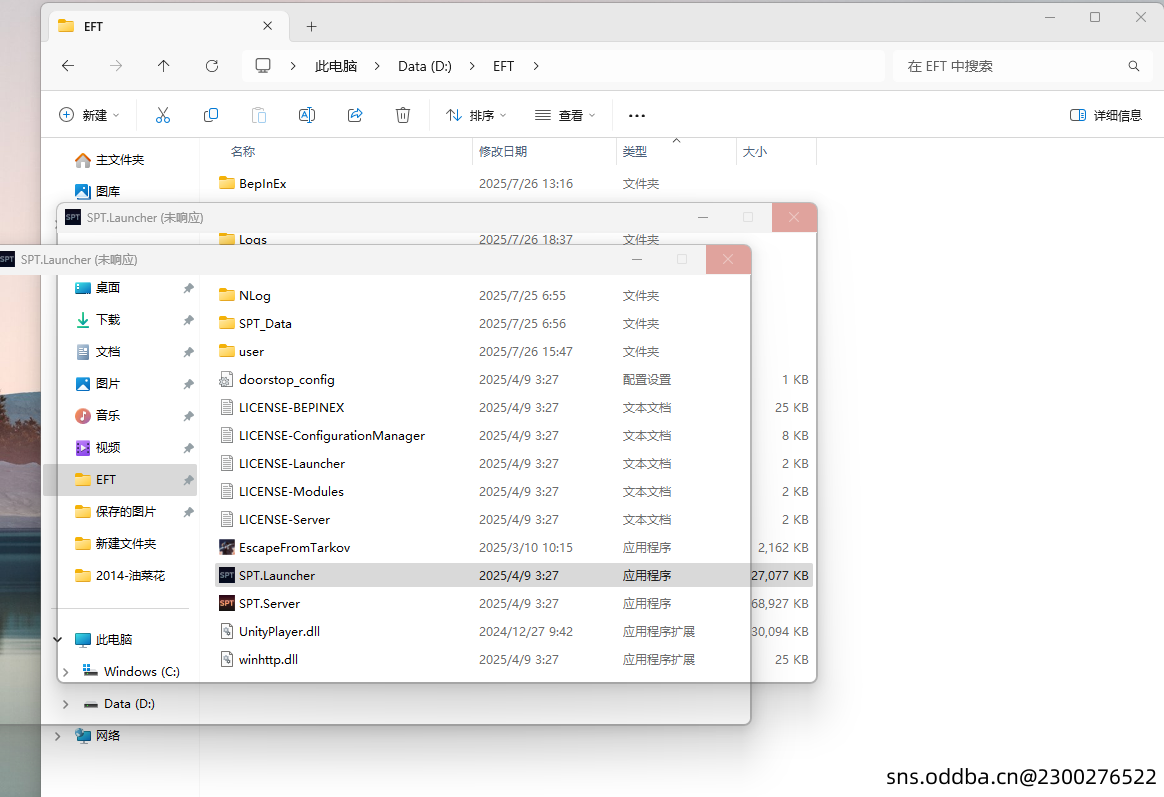
Task: Open the 排序 sort dropdown
Action: pos(477,115)
